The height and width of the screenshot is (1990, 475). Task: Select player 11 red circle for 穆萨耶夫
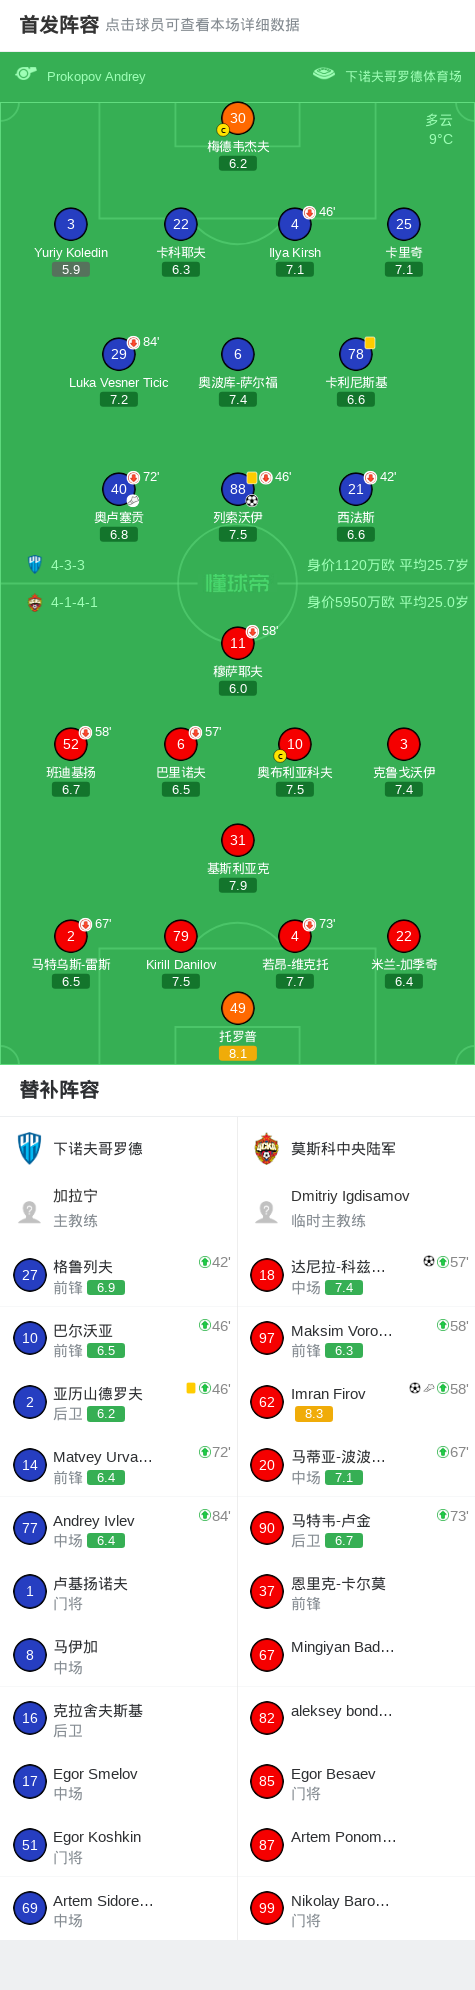[x=238, y=643]
